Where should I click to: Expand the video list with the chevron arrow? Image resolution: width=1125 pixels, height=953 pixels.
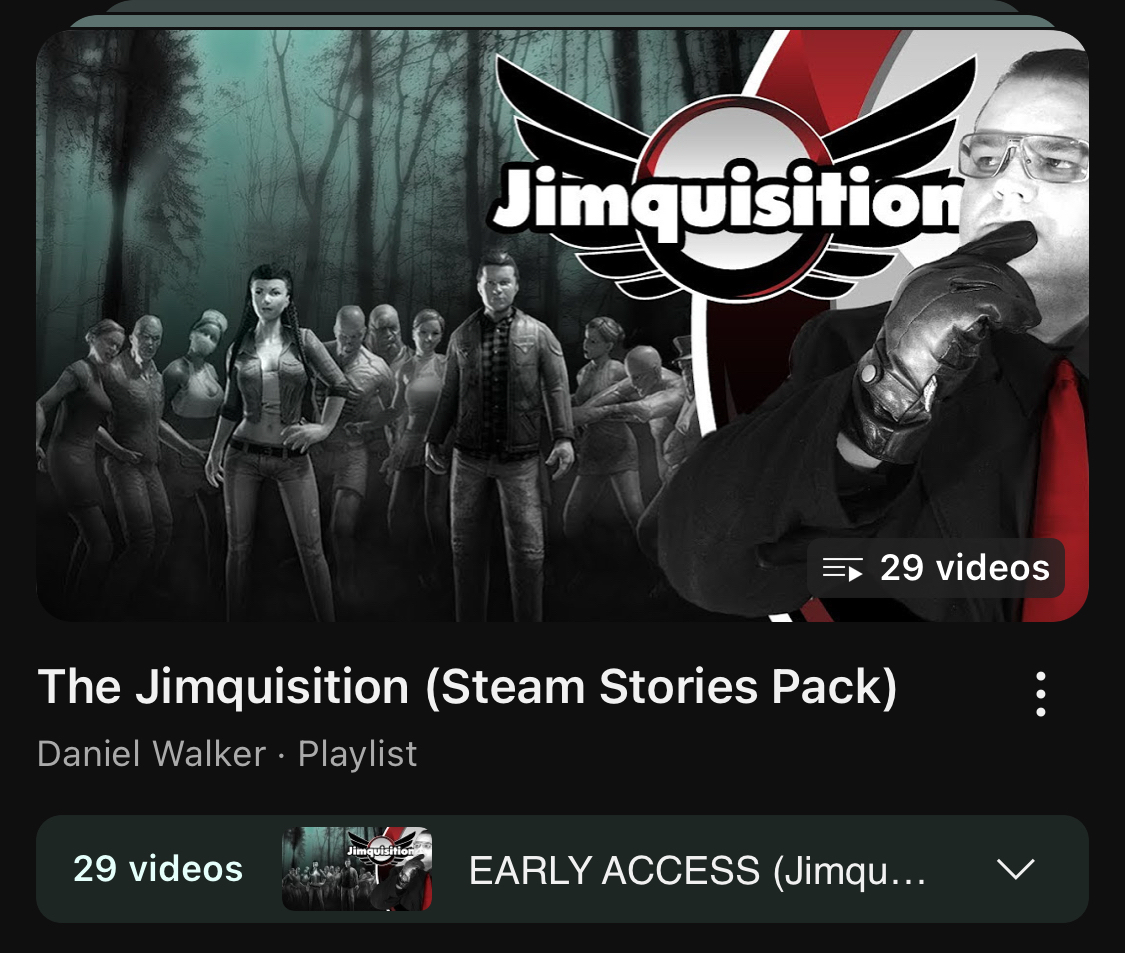click(1016, 869)
